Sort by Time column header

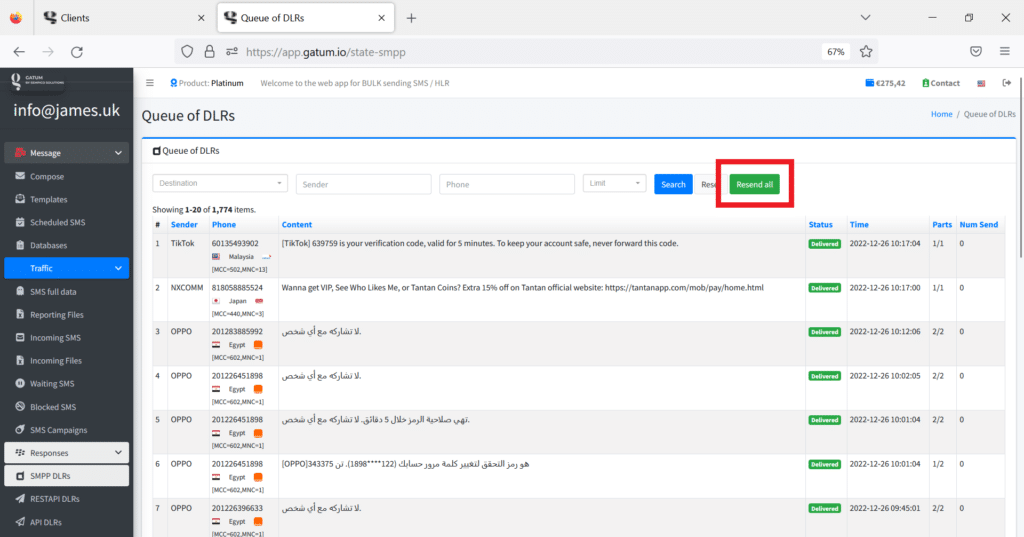(x=859, y=224)
